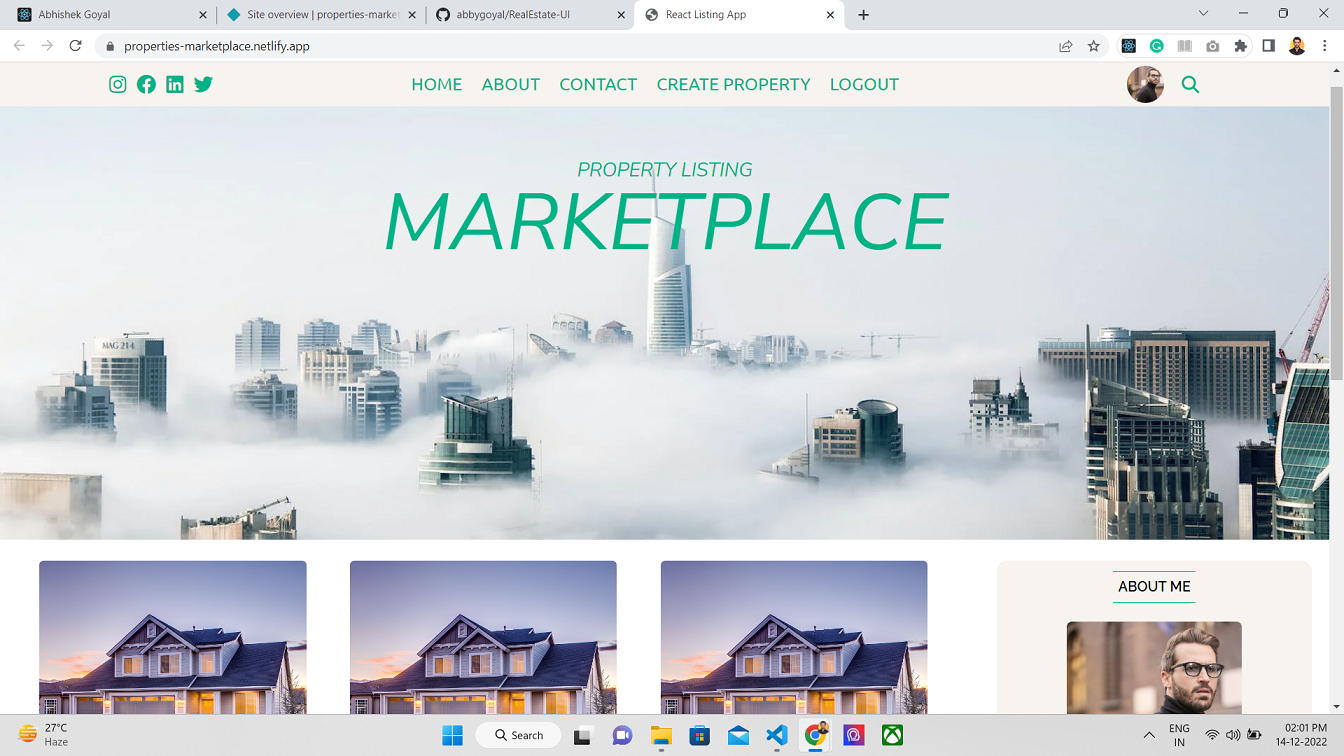Open the Xbox app from the taskbar
Viewport: 1344px width, 756px height.
click(x=893, y=735)
